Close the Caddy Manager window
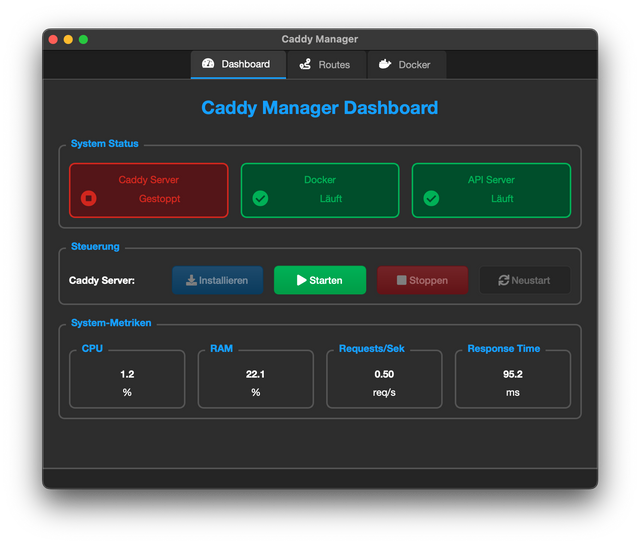This screenshot has height=545, width=640. click(x=53, y=39)
